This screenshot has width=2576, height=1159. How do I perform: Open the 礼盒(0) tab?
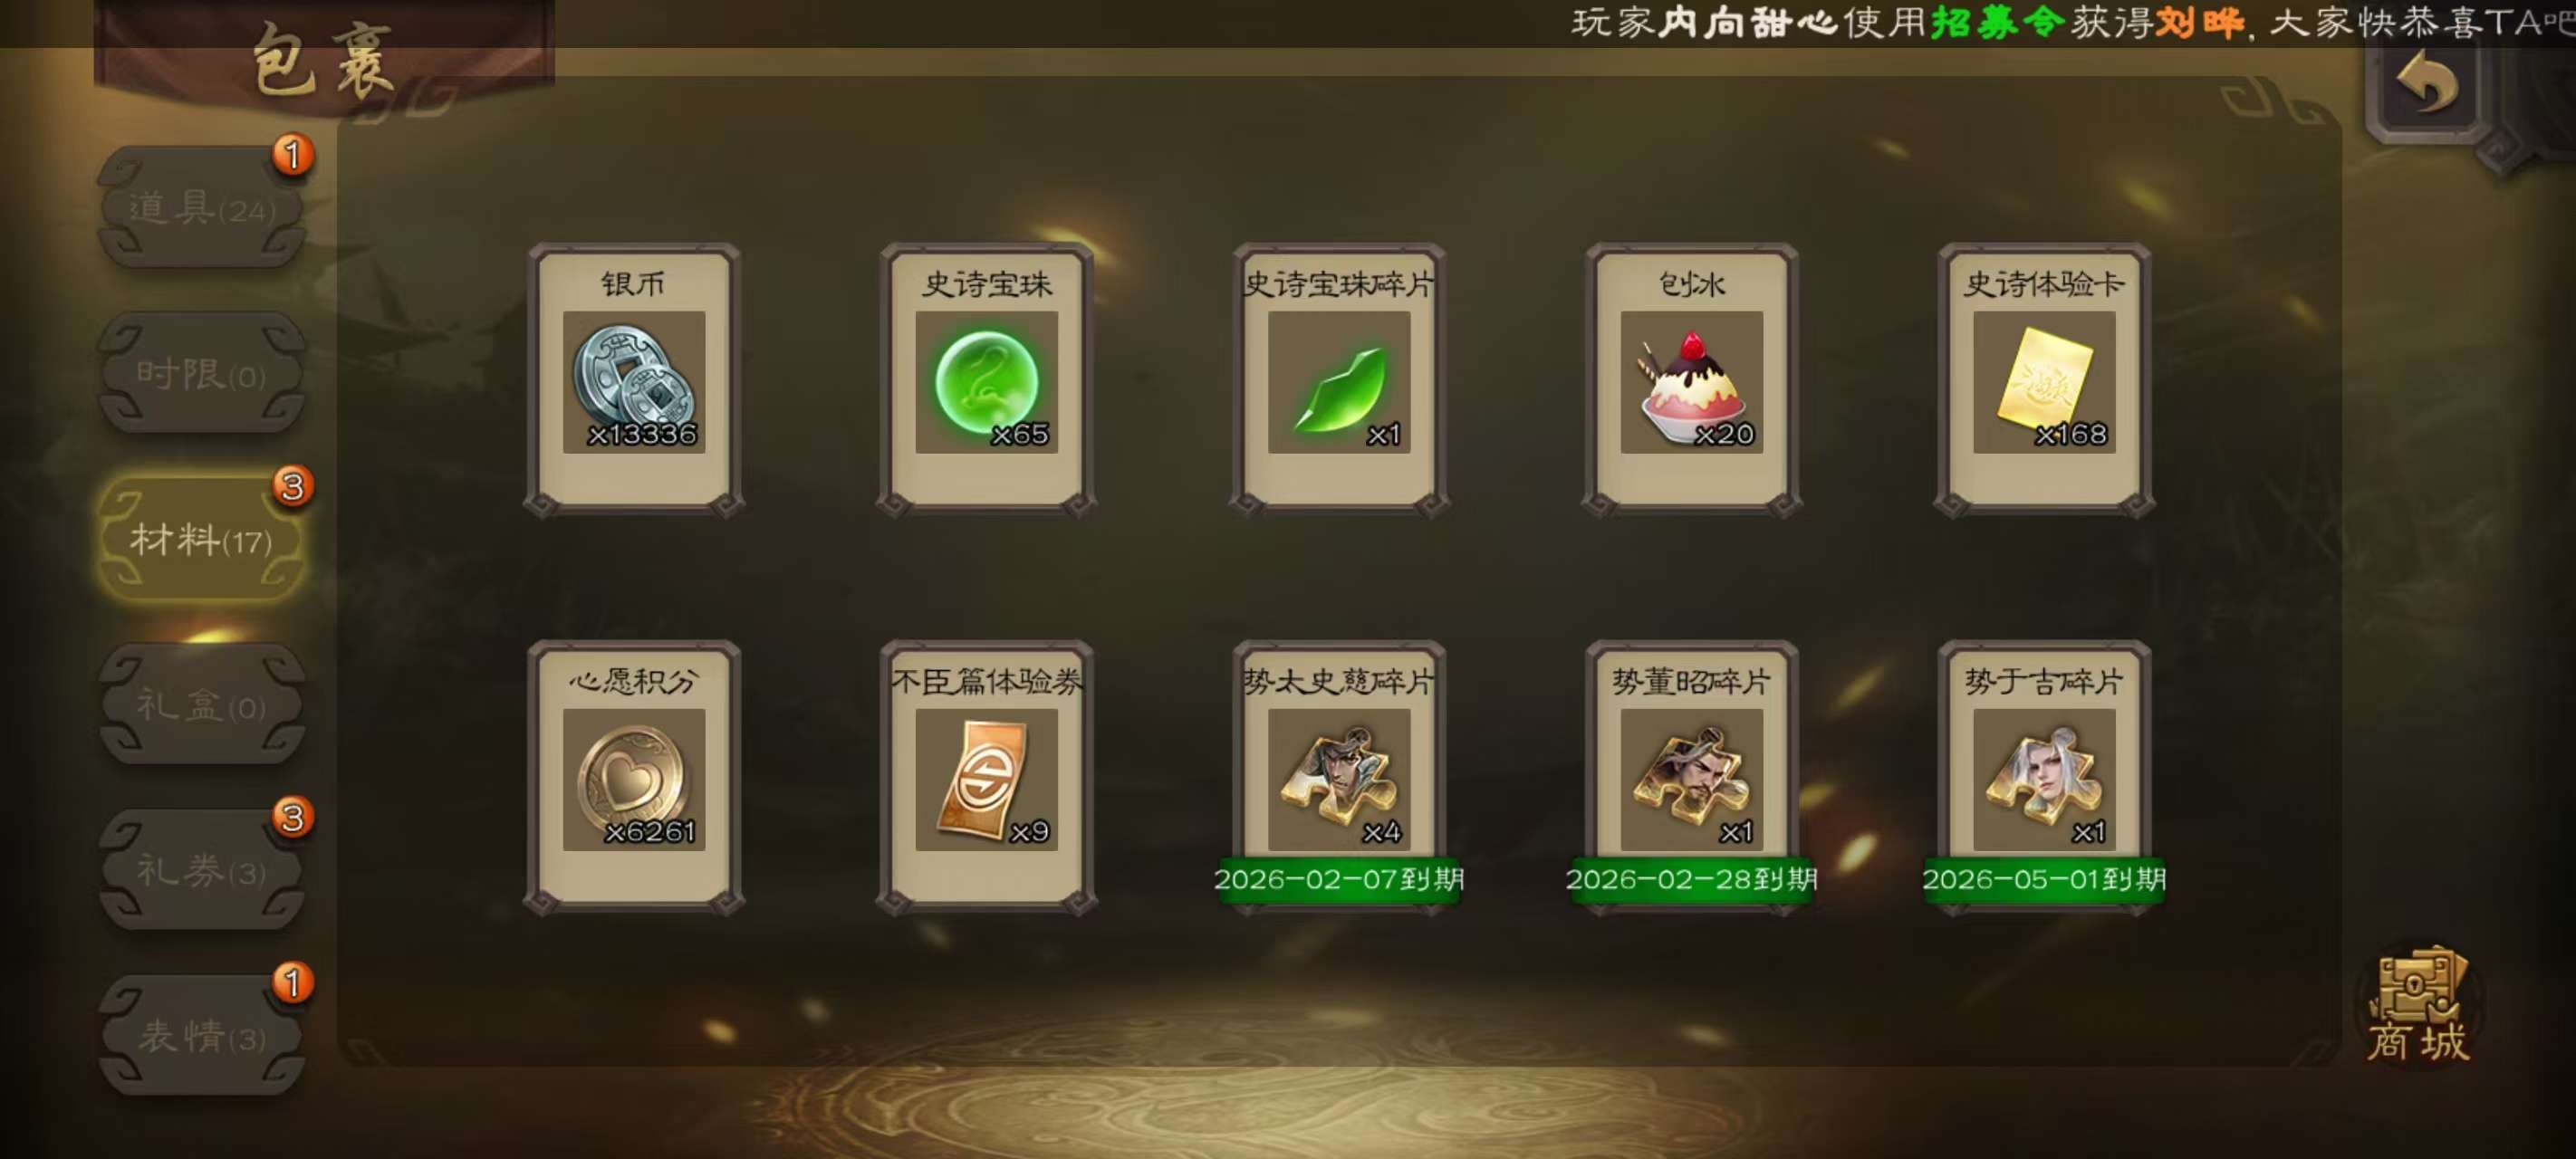201,705
